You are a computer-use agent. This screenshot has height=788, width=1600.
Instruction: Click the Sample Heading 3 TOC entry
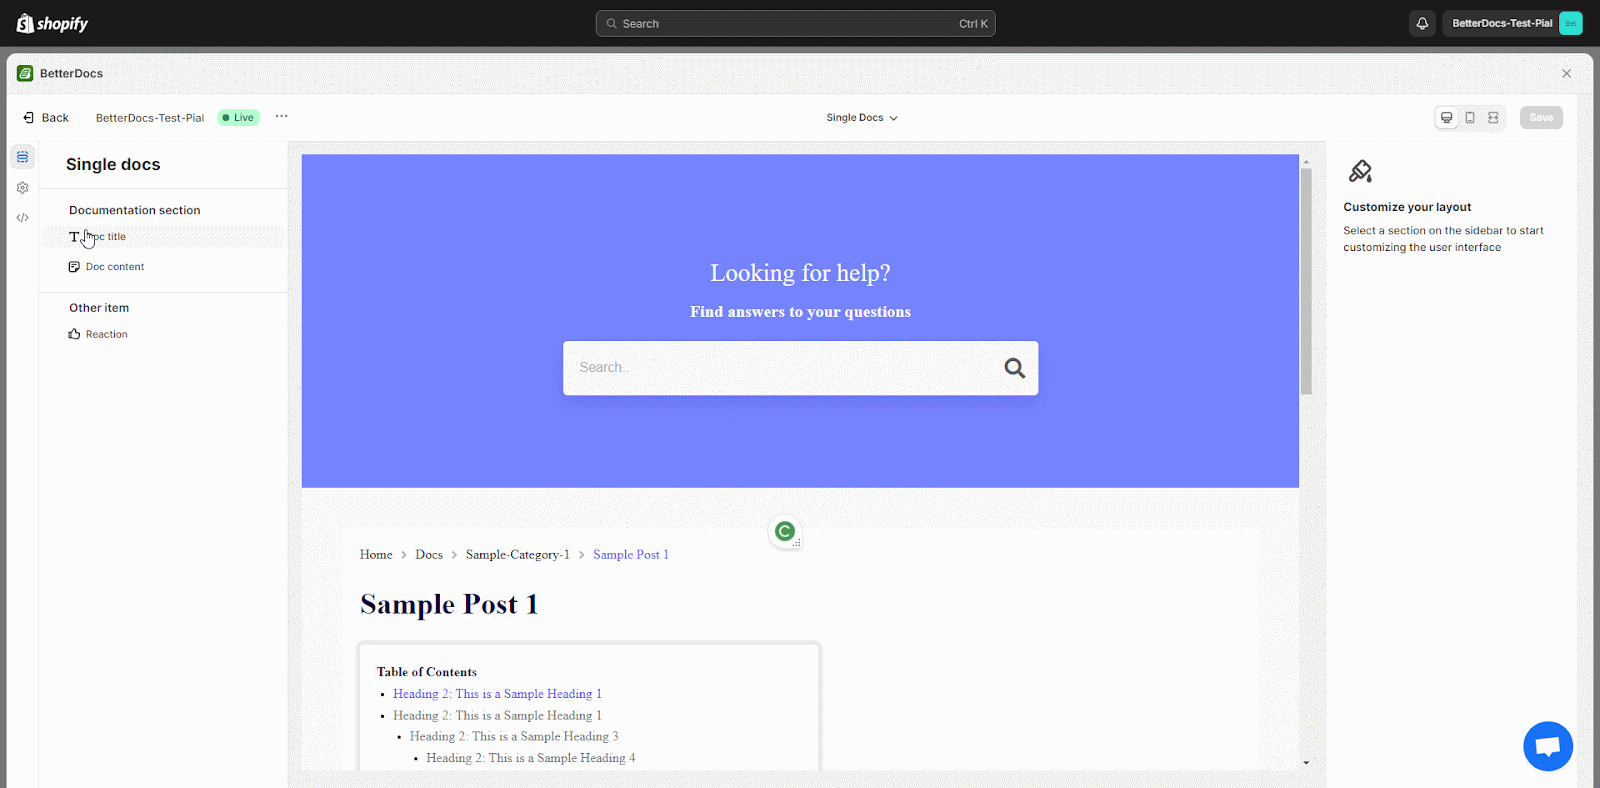click(x=514, y=736)
